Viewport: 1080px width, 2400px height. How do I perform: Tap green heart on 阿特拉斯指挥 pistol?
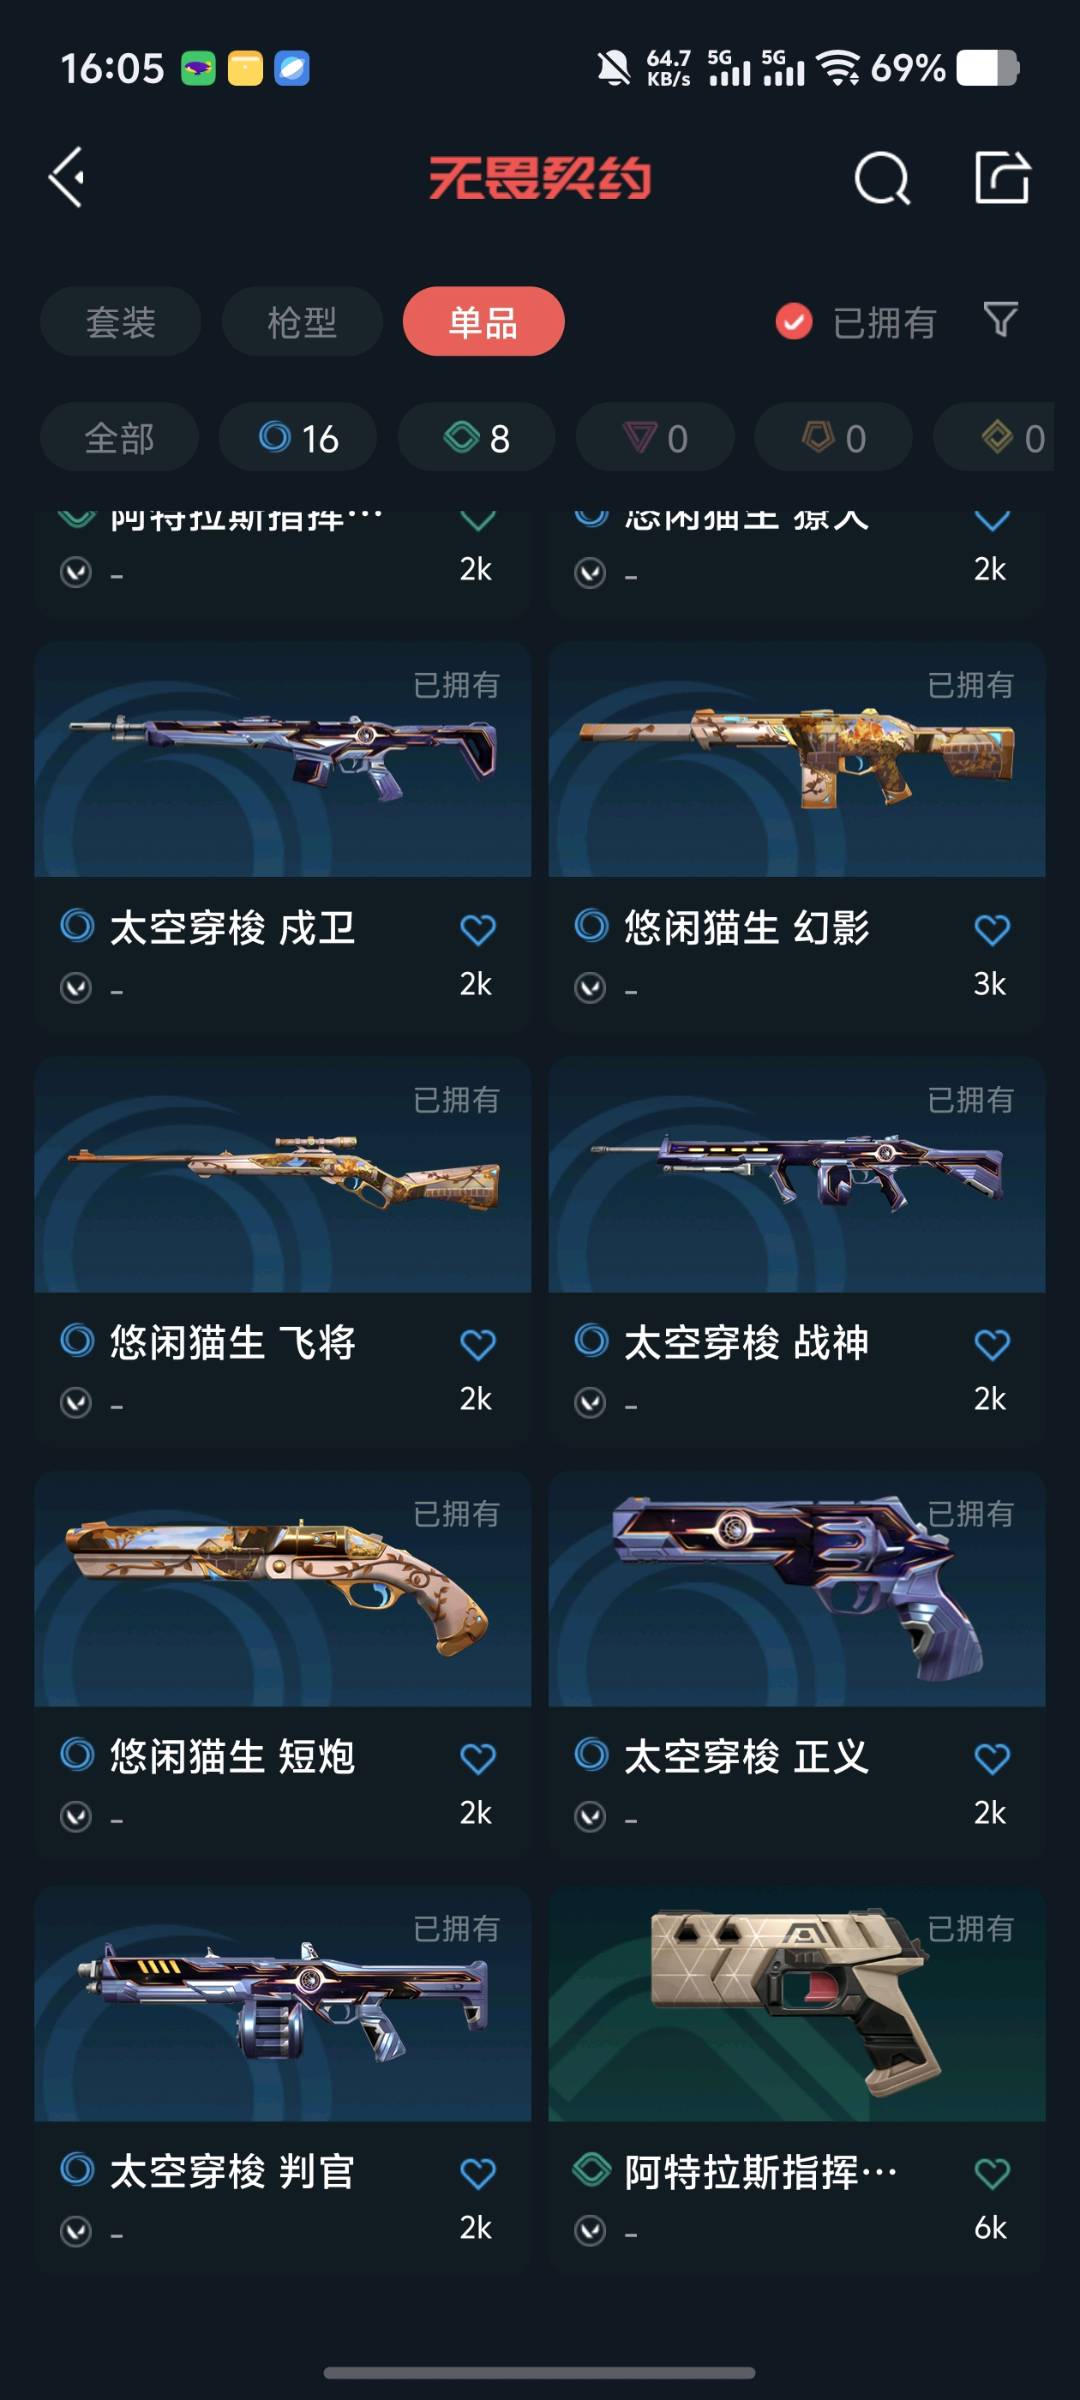[x=992, y=2172]
